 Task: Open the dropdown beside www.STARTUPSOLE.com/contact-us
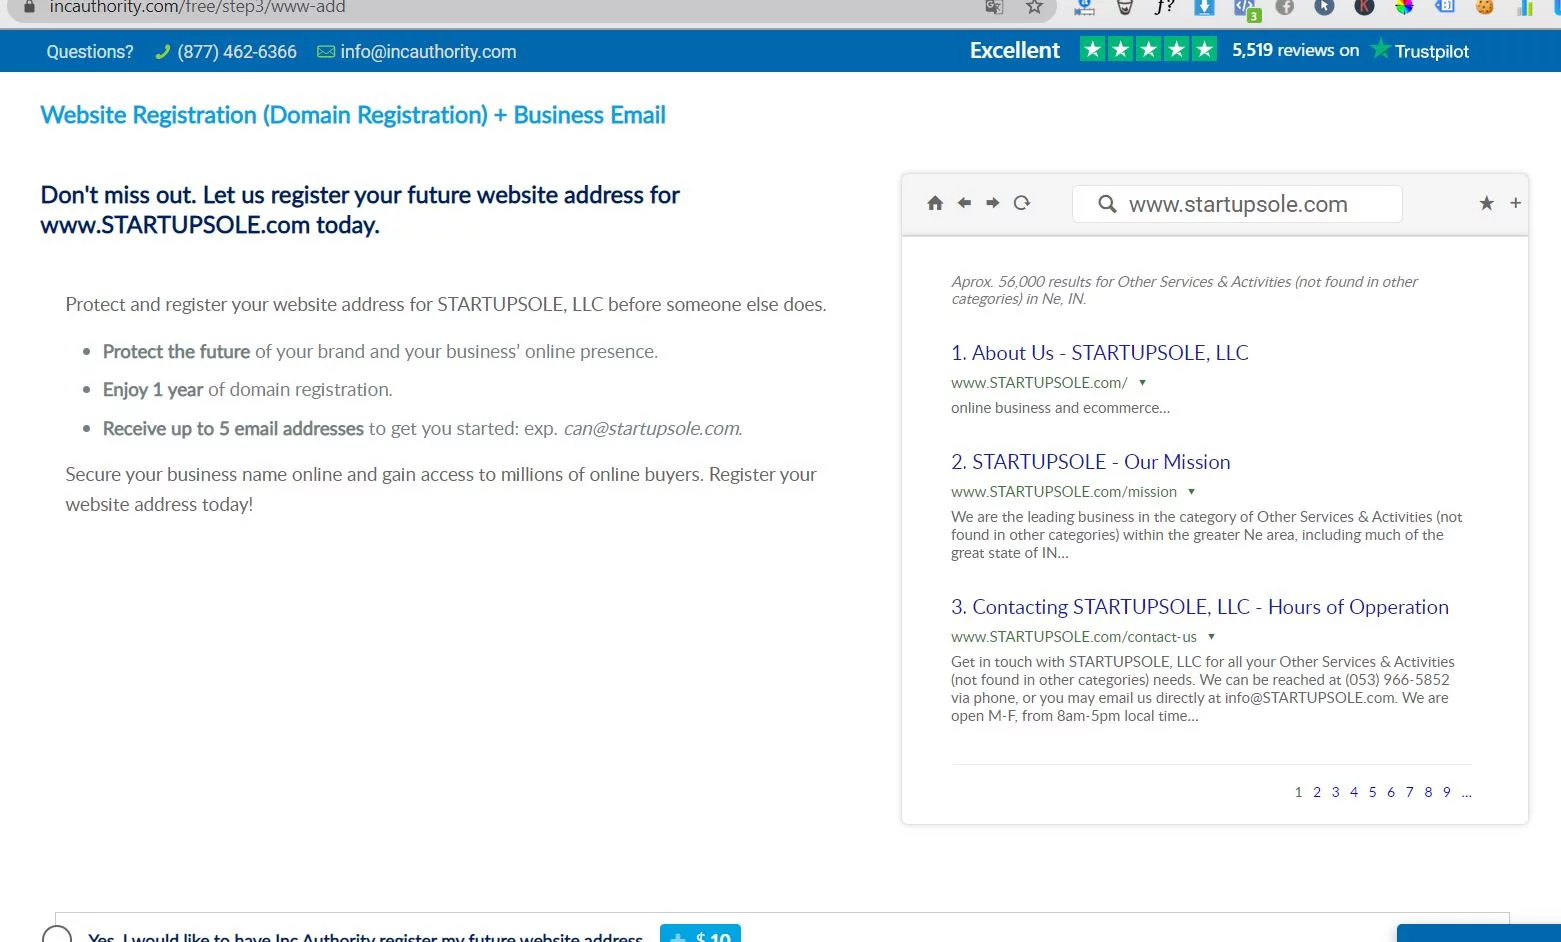pos(1211,637)
